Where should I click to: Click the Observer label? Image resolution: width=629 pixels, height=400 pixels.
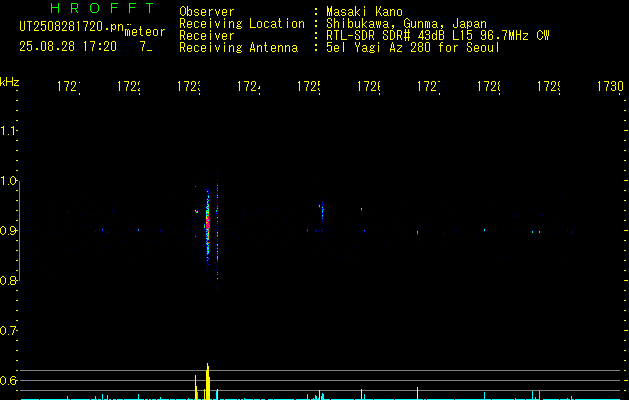pos(207,12)
